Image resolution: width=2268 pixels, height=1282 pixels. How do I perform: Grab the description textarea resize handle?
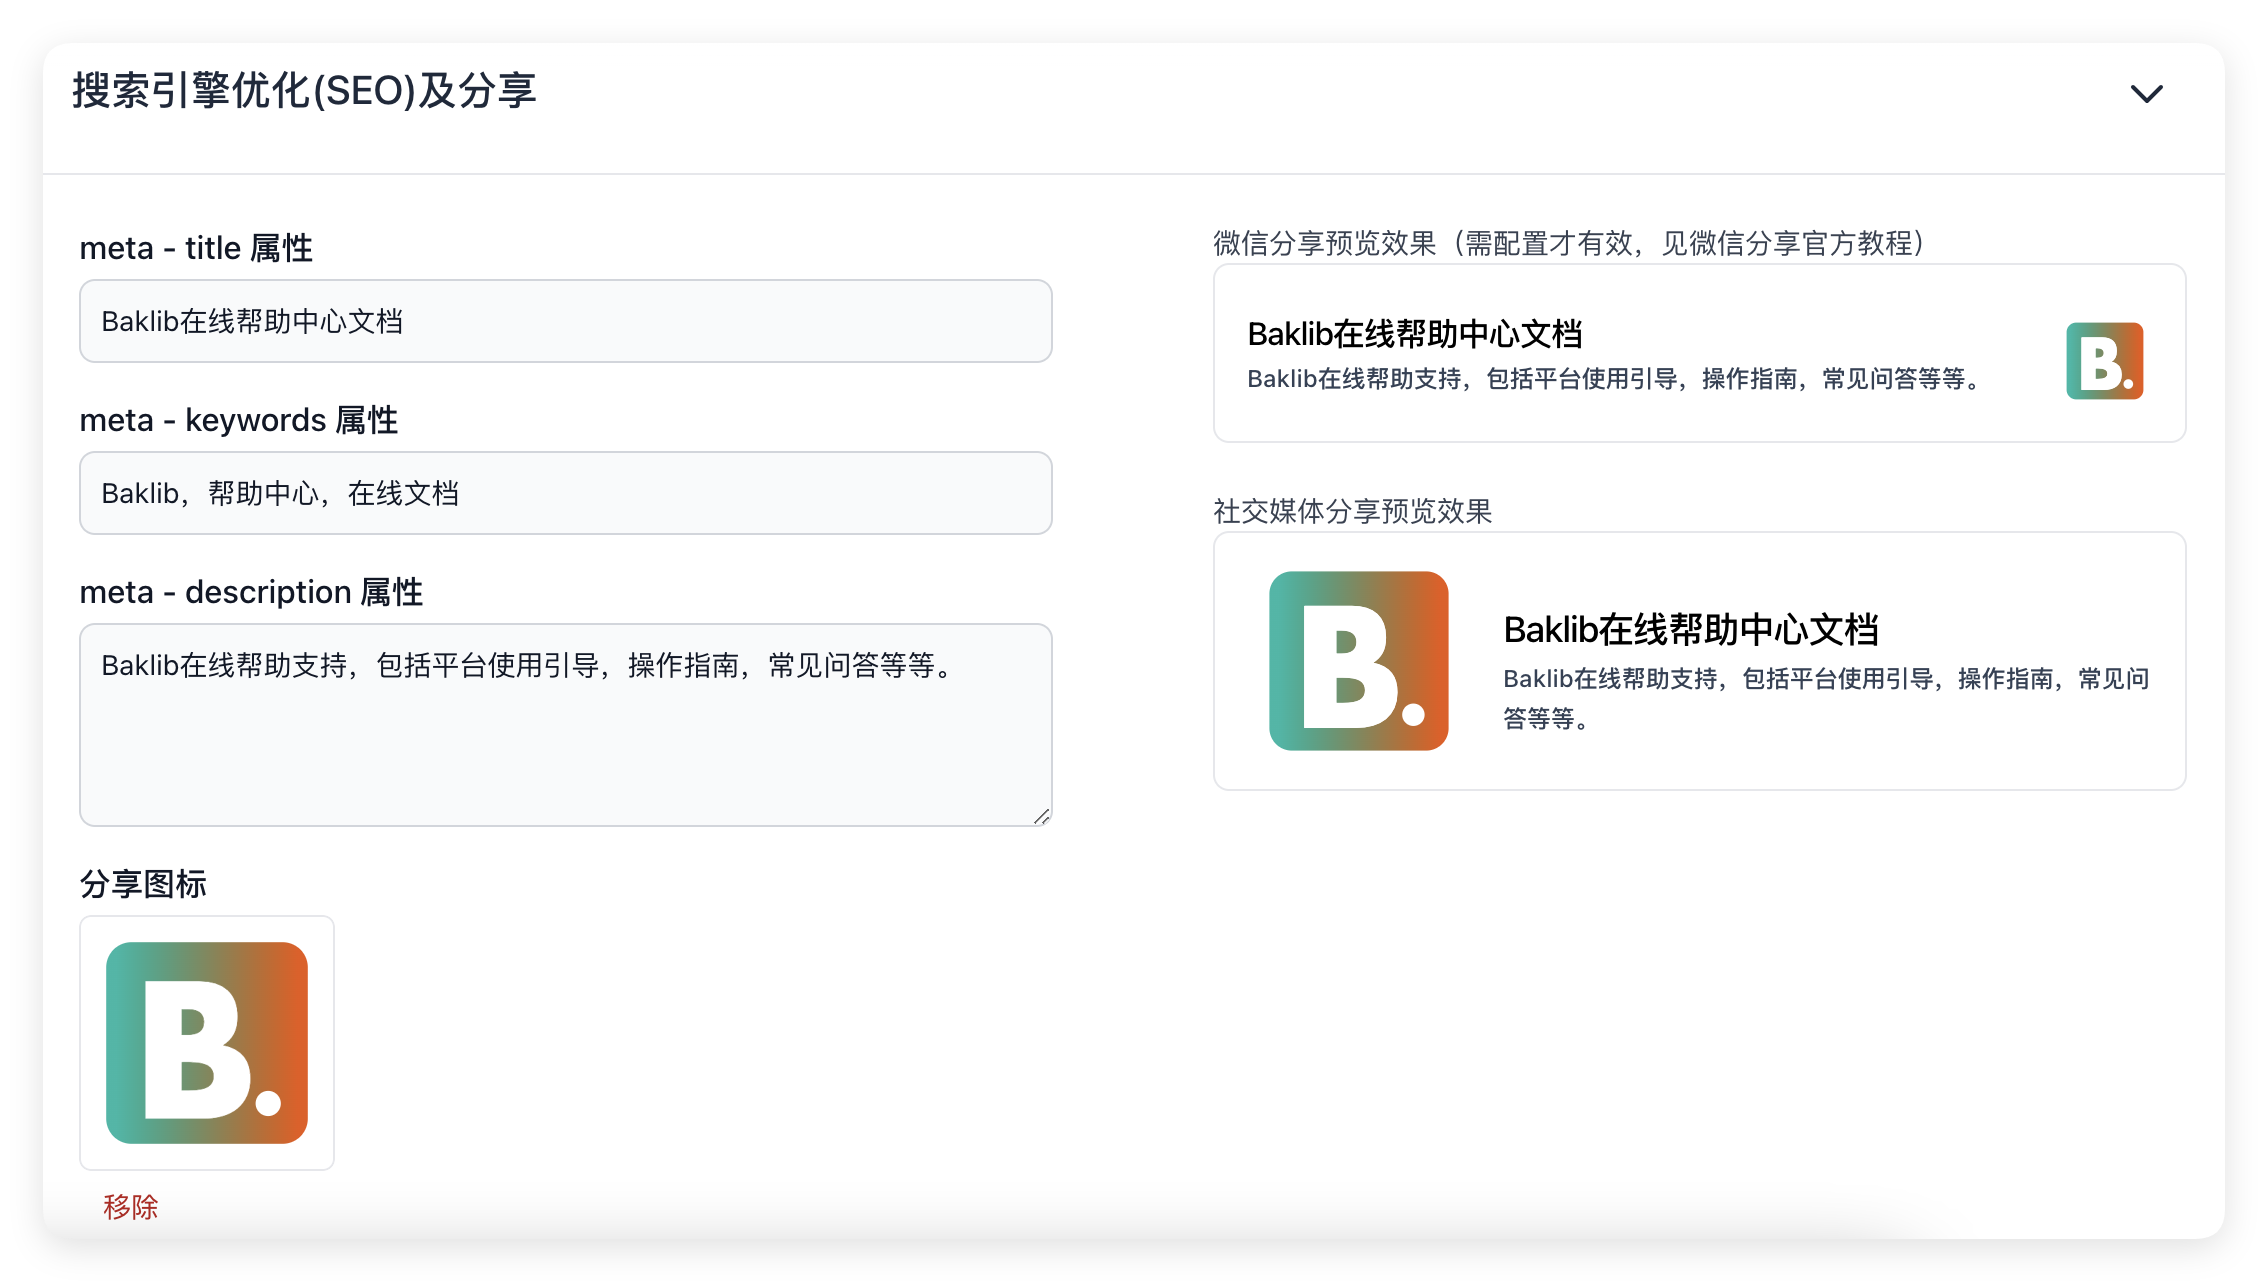[x=1041, y=816]
